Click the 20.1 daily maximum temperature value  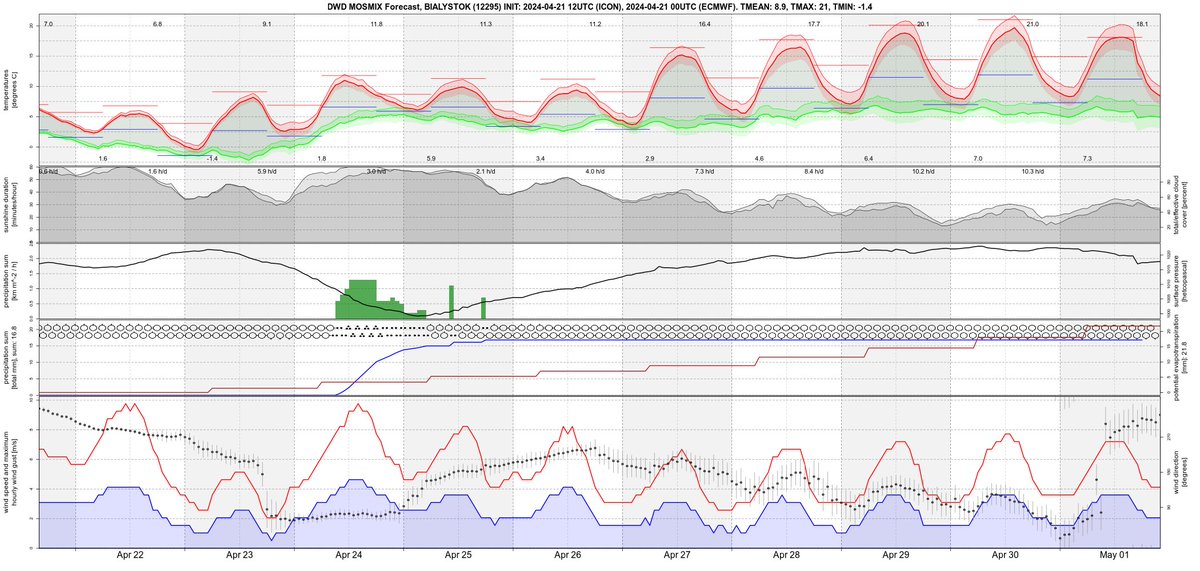(x=922, y=23)
